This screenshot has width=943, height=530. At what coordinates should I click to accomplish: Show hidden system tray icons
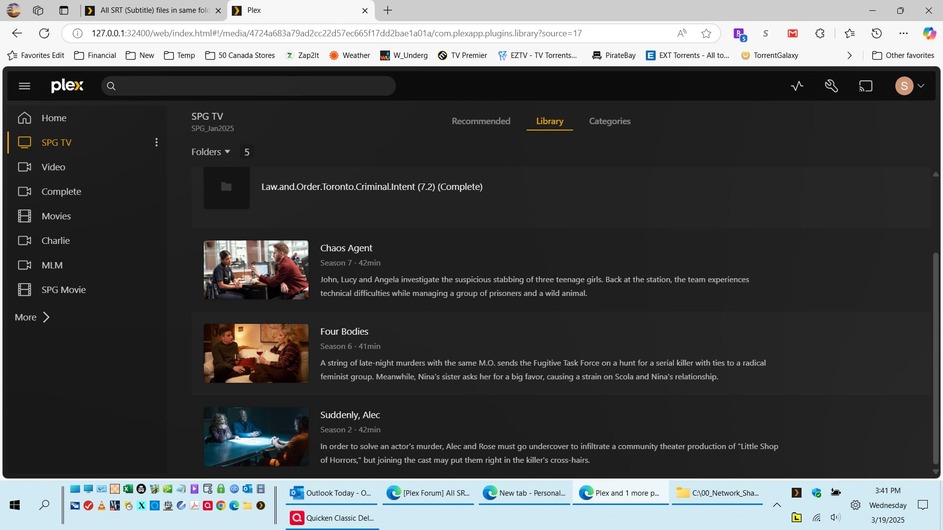coord(776,505)
